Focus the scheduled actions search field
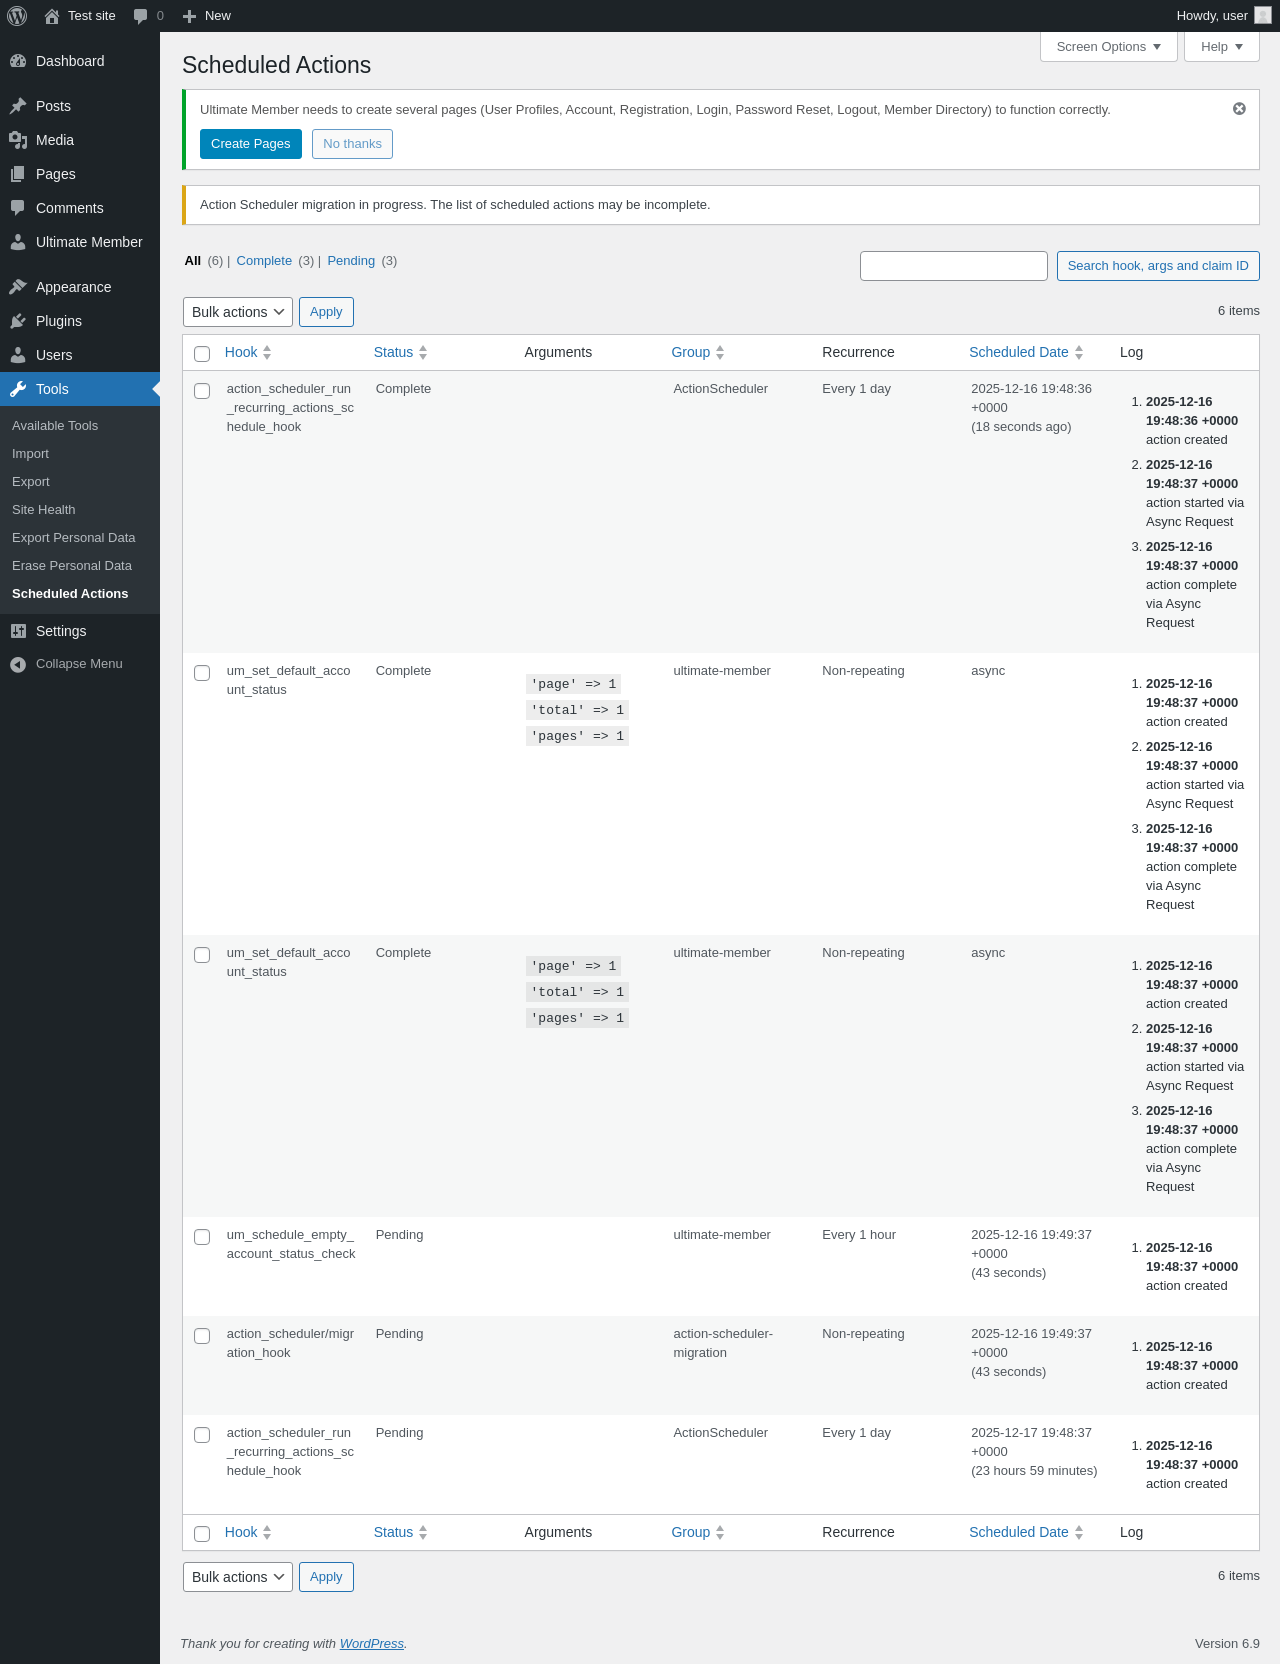 coord(954,266)
